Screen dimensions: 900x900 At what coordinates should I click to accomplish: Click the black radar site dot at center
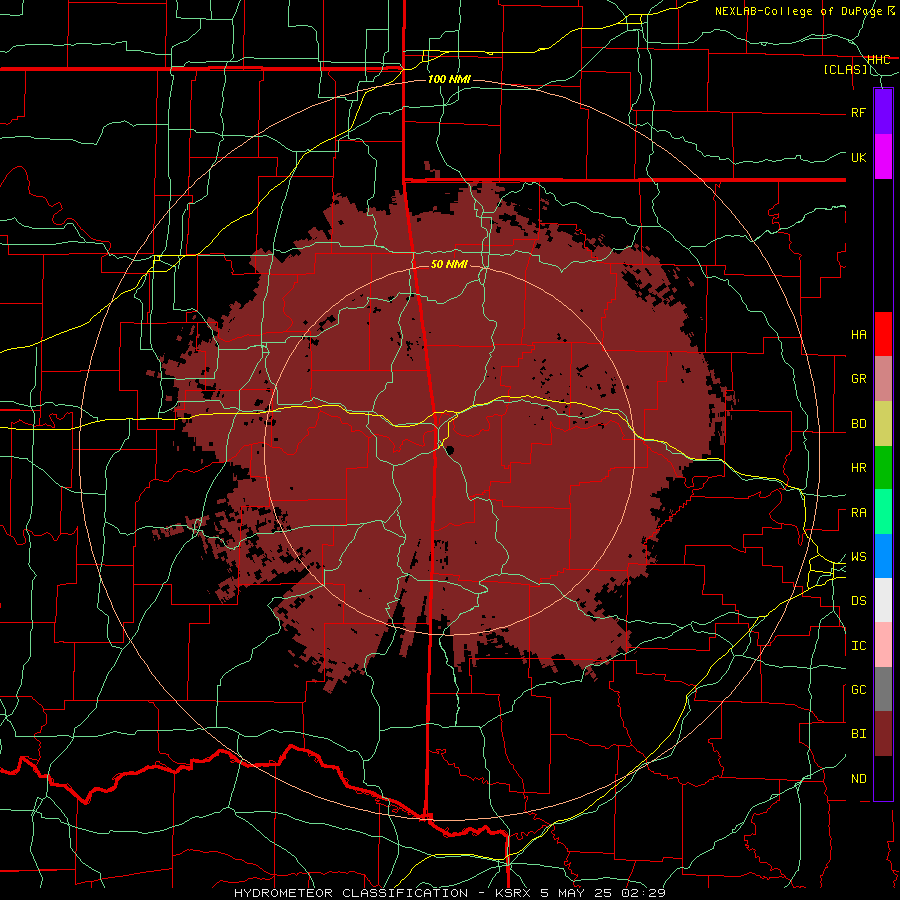tap(449, 449)
